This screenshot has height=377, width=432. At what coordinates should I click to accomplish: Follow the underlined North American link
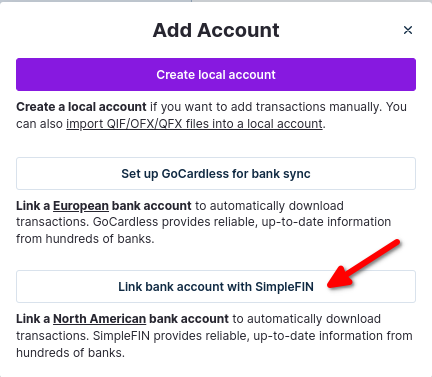100,319
